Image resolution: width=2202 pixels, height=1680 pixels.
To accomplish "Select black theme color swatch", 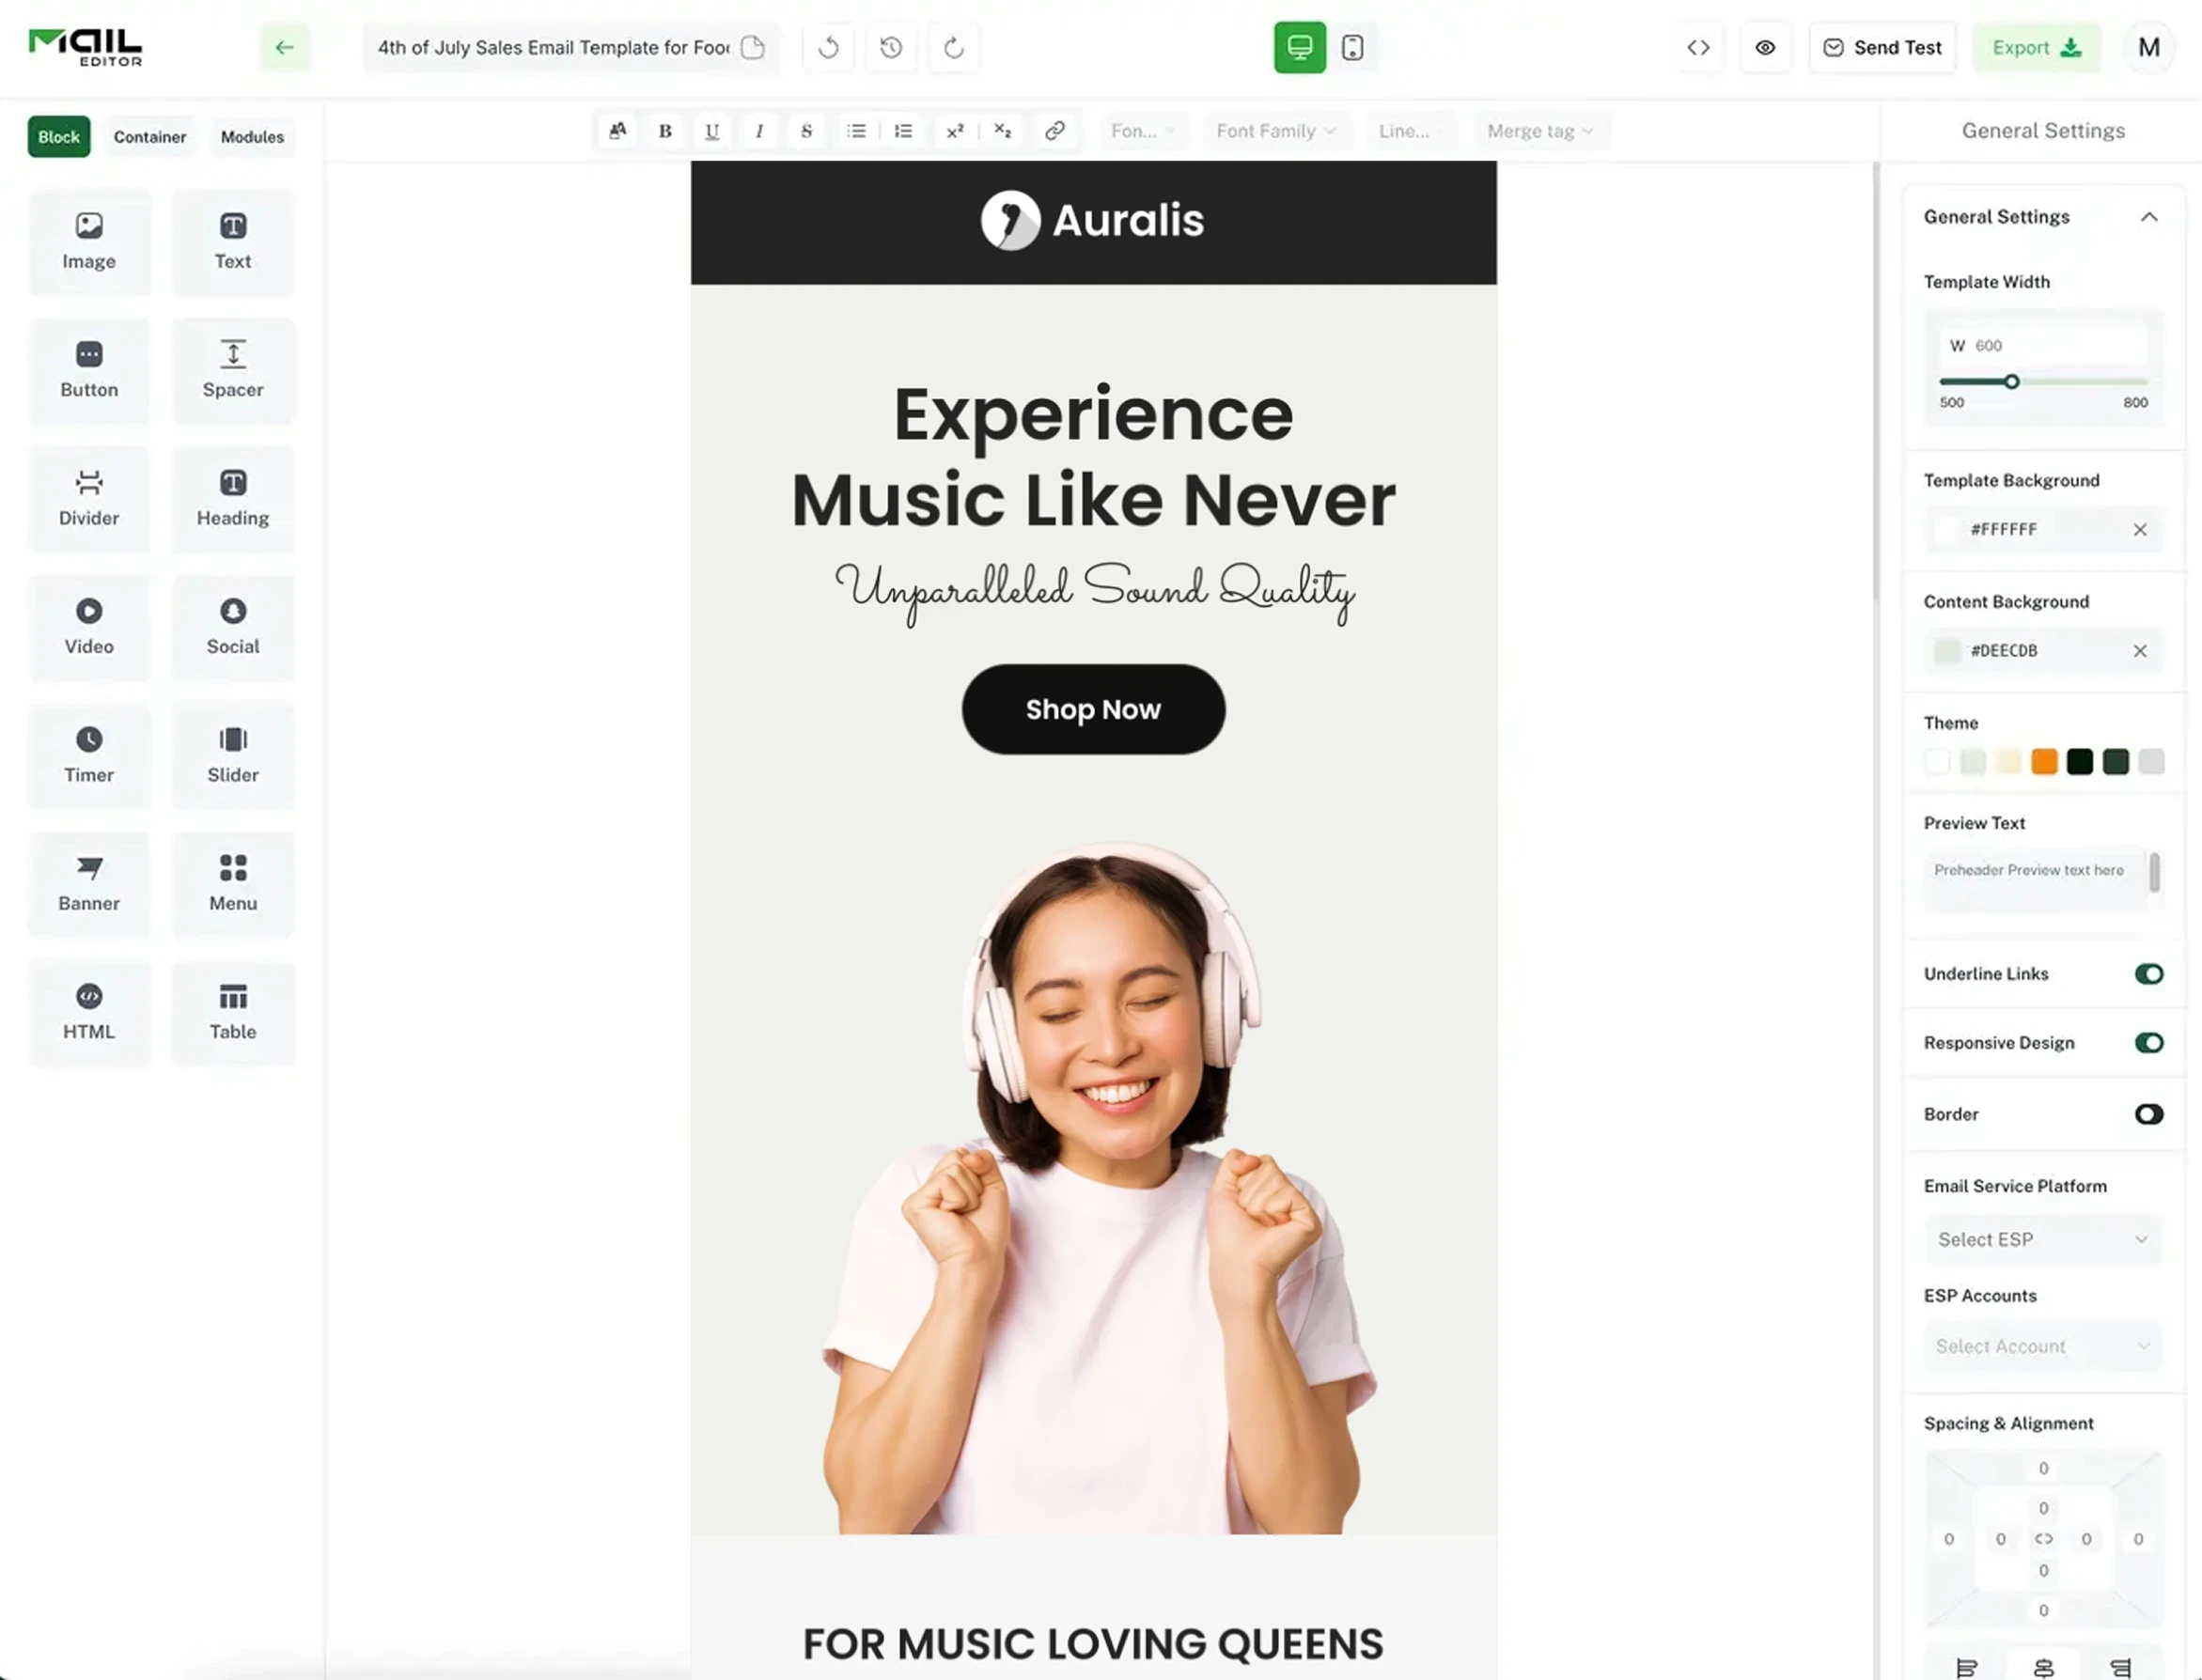I will click(x=2080, y=762).
